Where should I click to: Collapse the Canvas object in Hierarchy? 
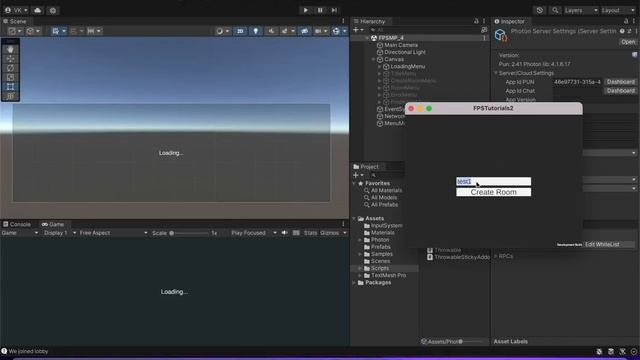coord(373,59)
